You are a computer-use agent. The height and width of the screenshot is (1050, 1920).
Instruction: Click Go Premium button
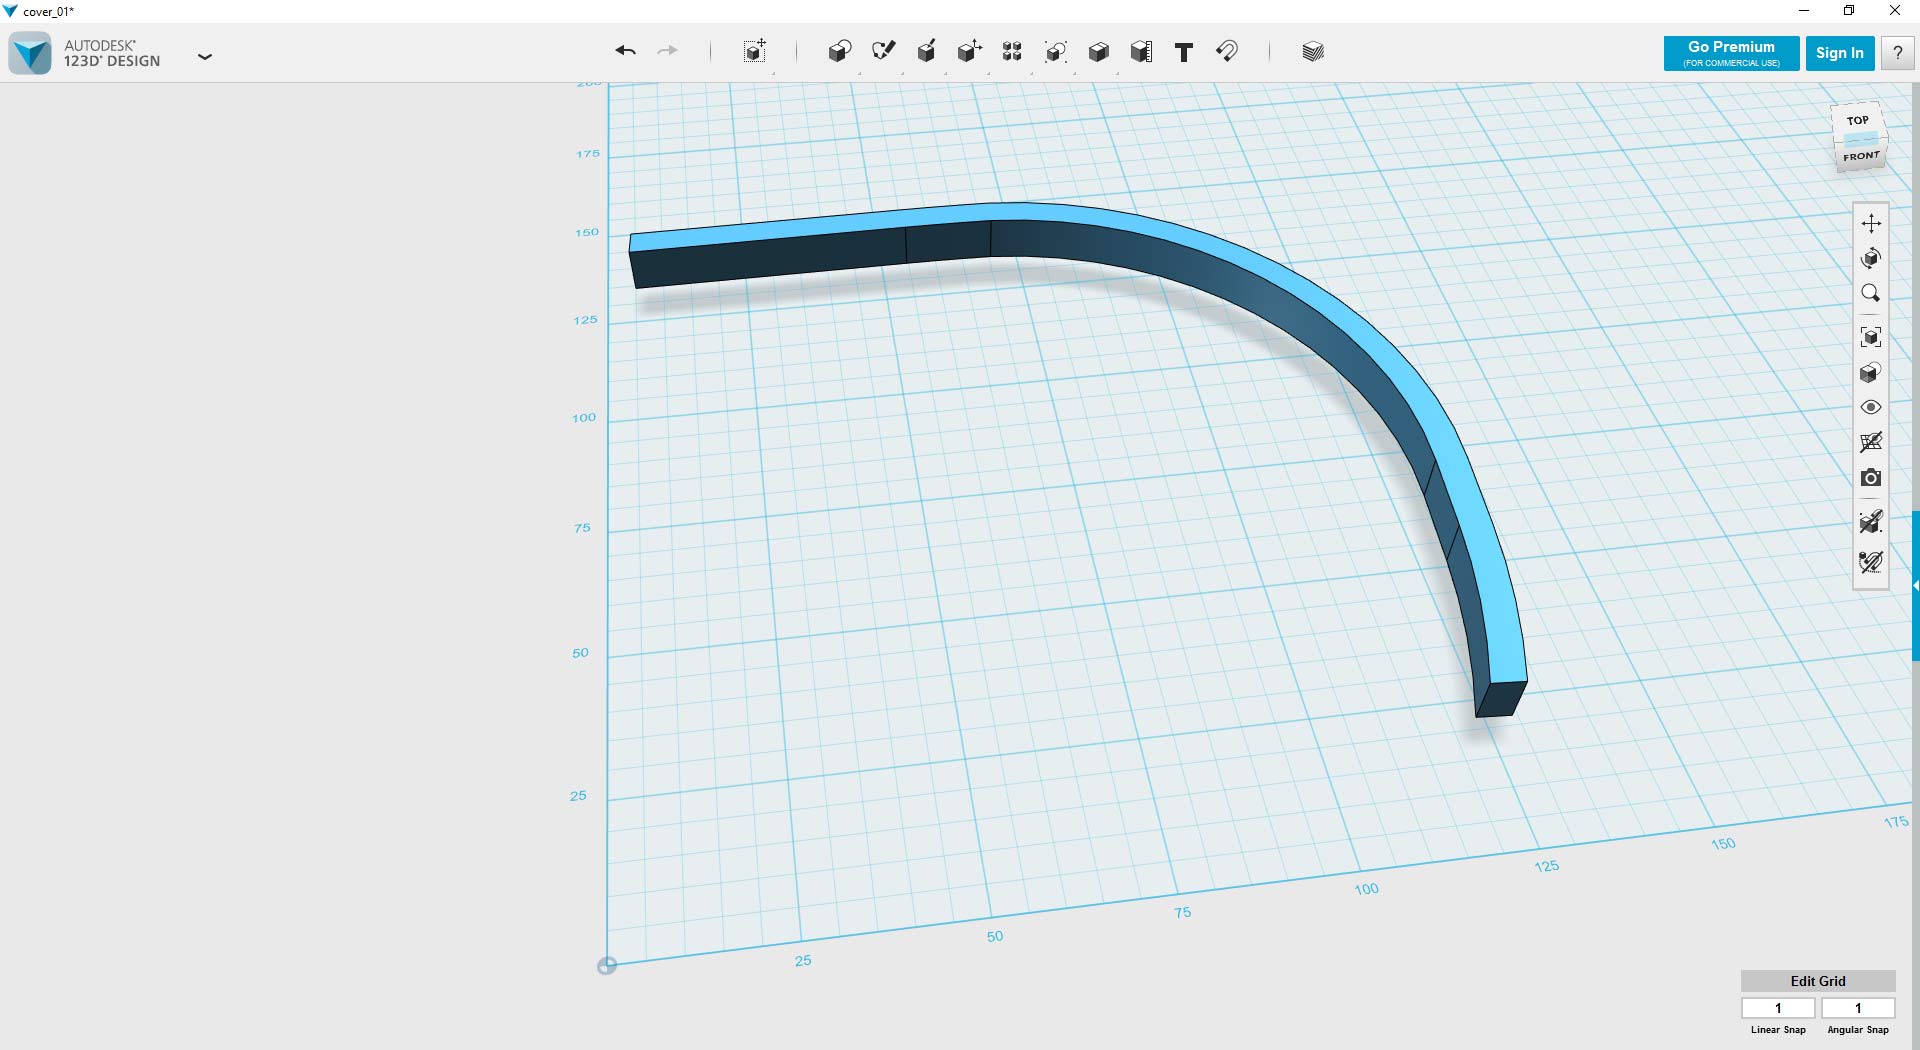[x=1731, y=53]
